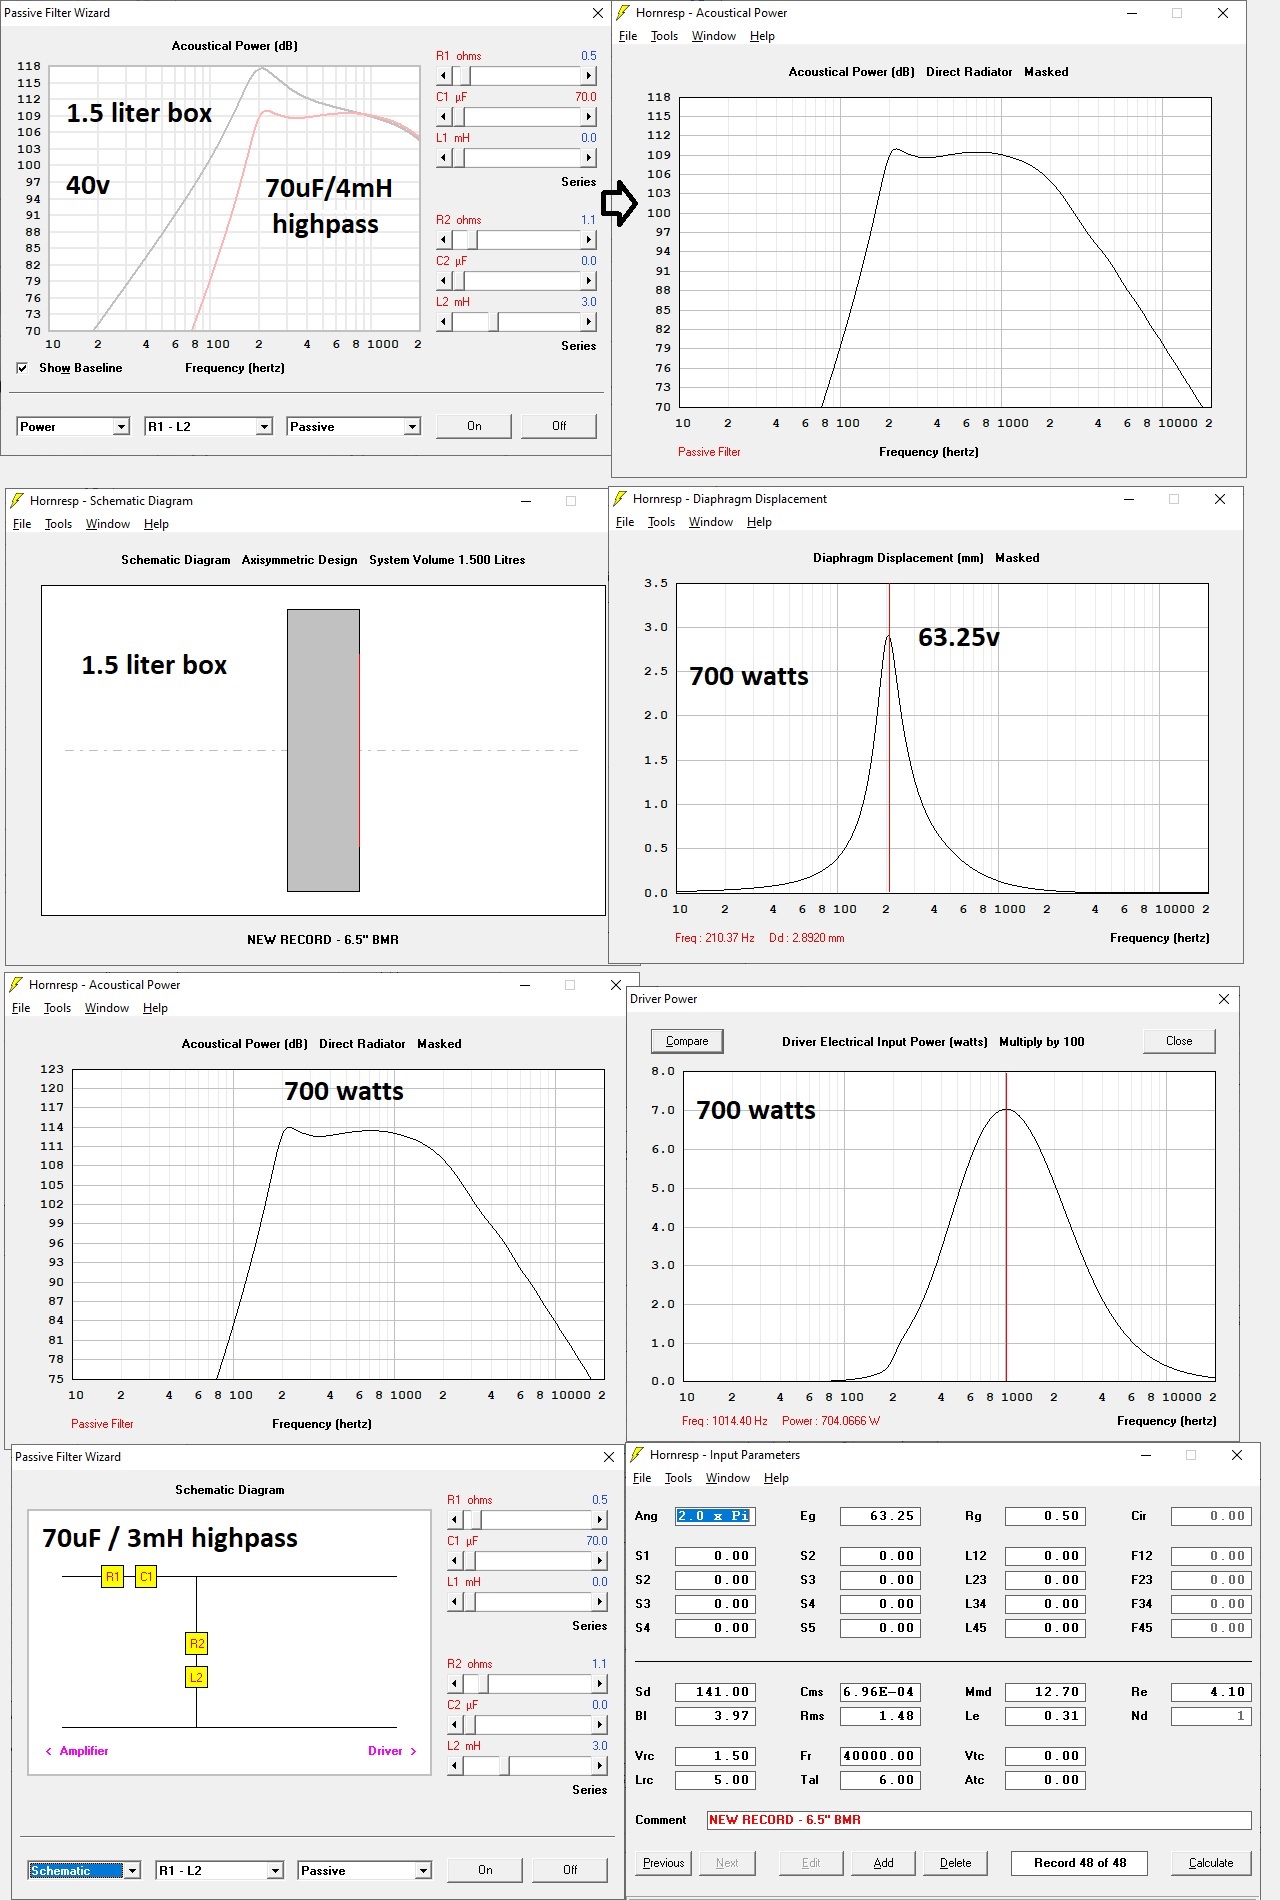Click left arrow of C2 µF slider, top wizard
Viewport: 1280px width, 1900px height.
tap(444, 281)
